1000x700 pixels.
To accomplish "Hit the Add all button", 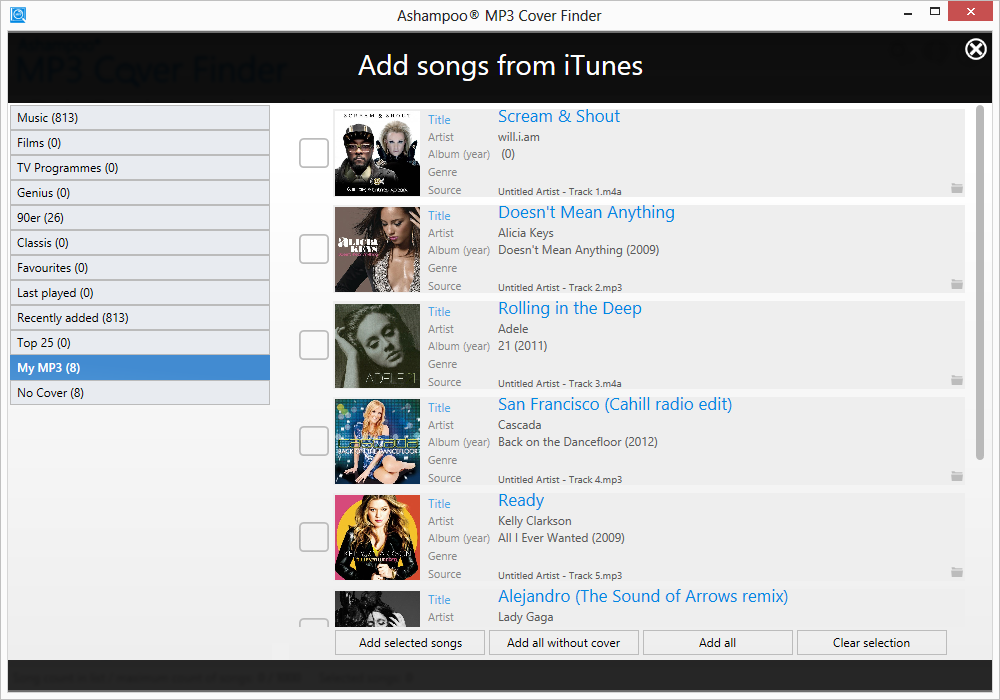I will point(717,643).
